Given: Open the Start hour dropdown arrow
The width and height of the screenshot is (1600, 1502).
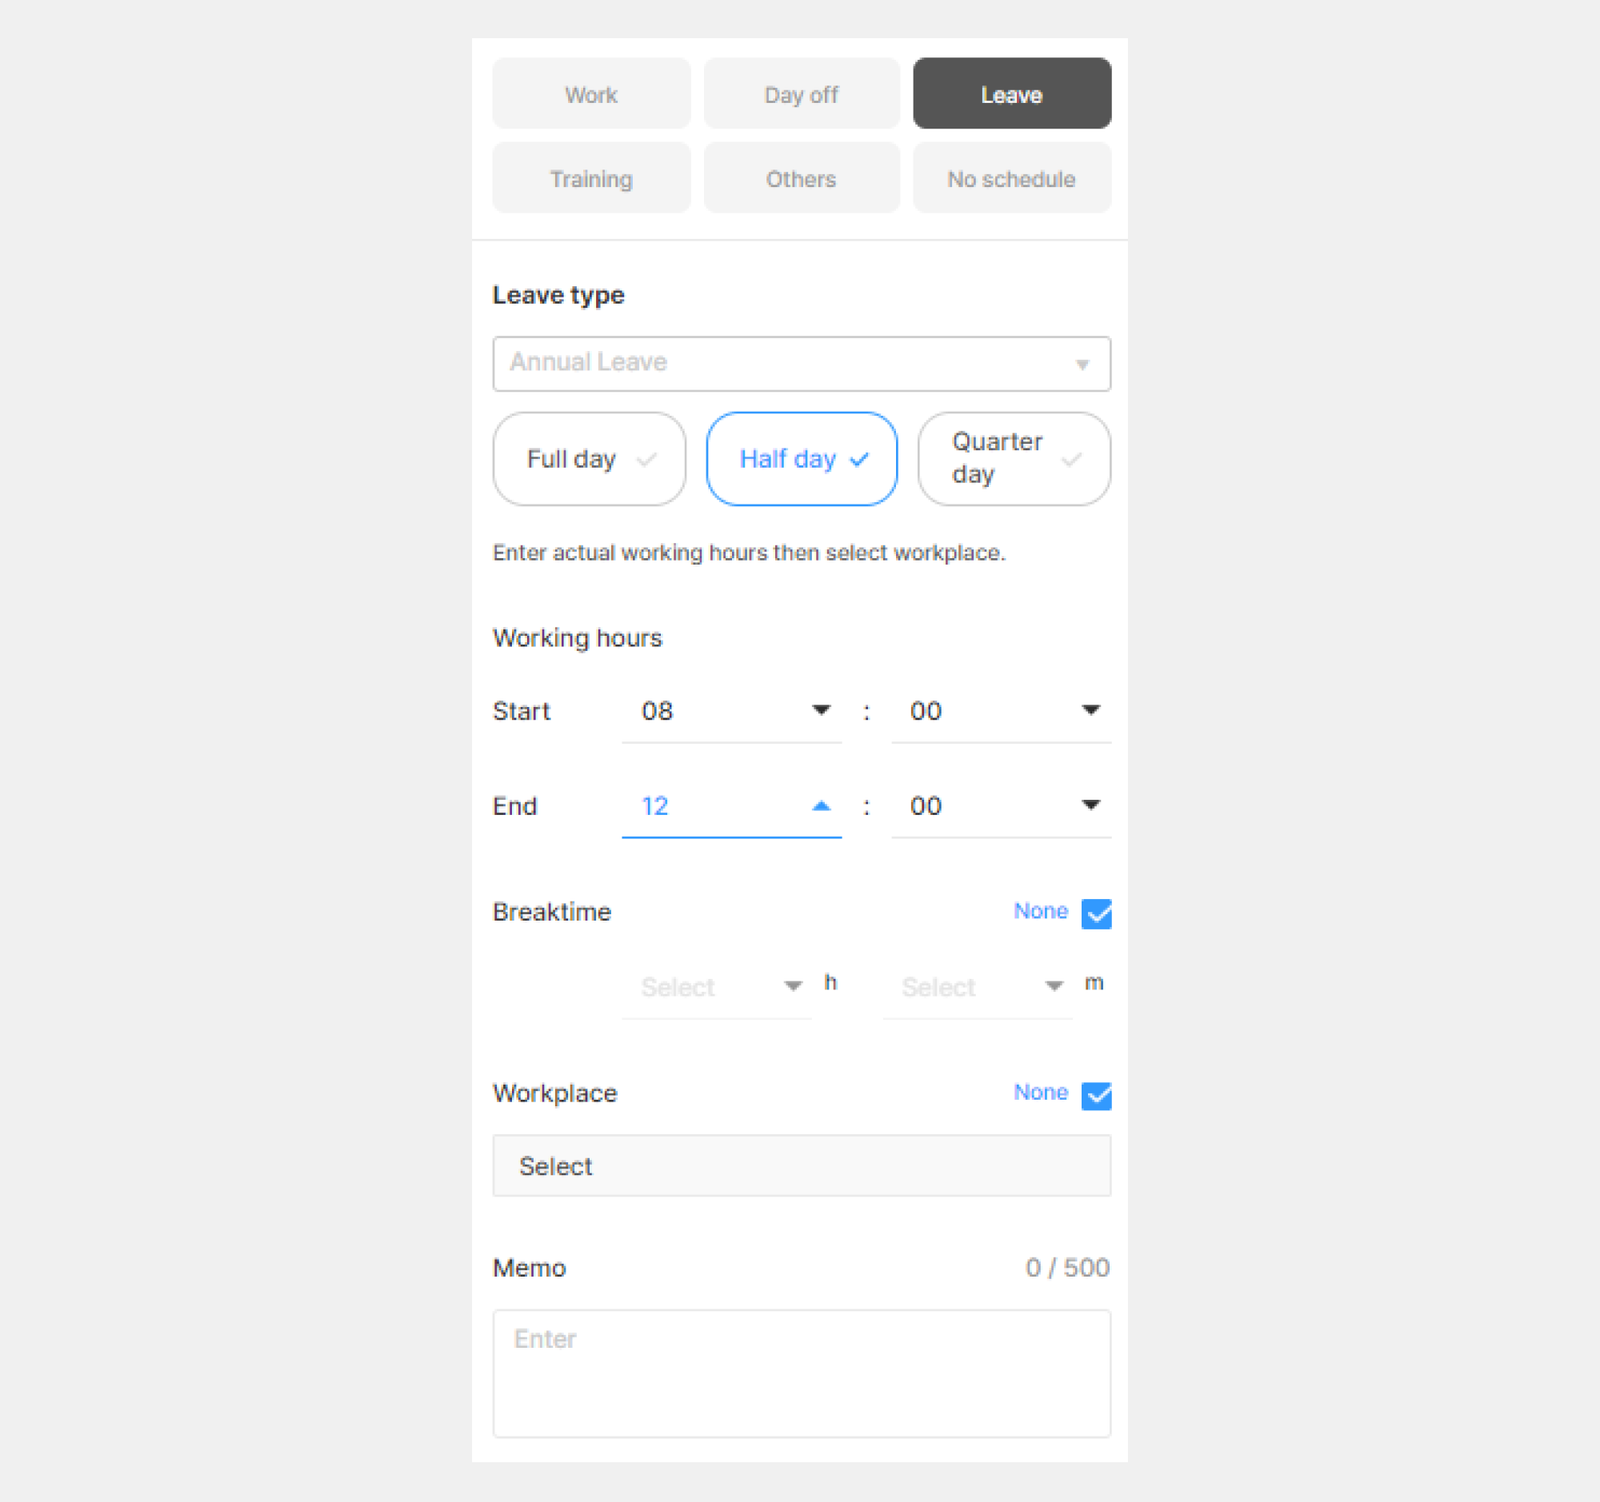Looking at the screenshot, I should (x=821, y=710).
